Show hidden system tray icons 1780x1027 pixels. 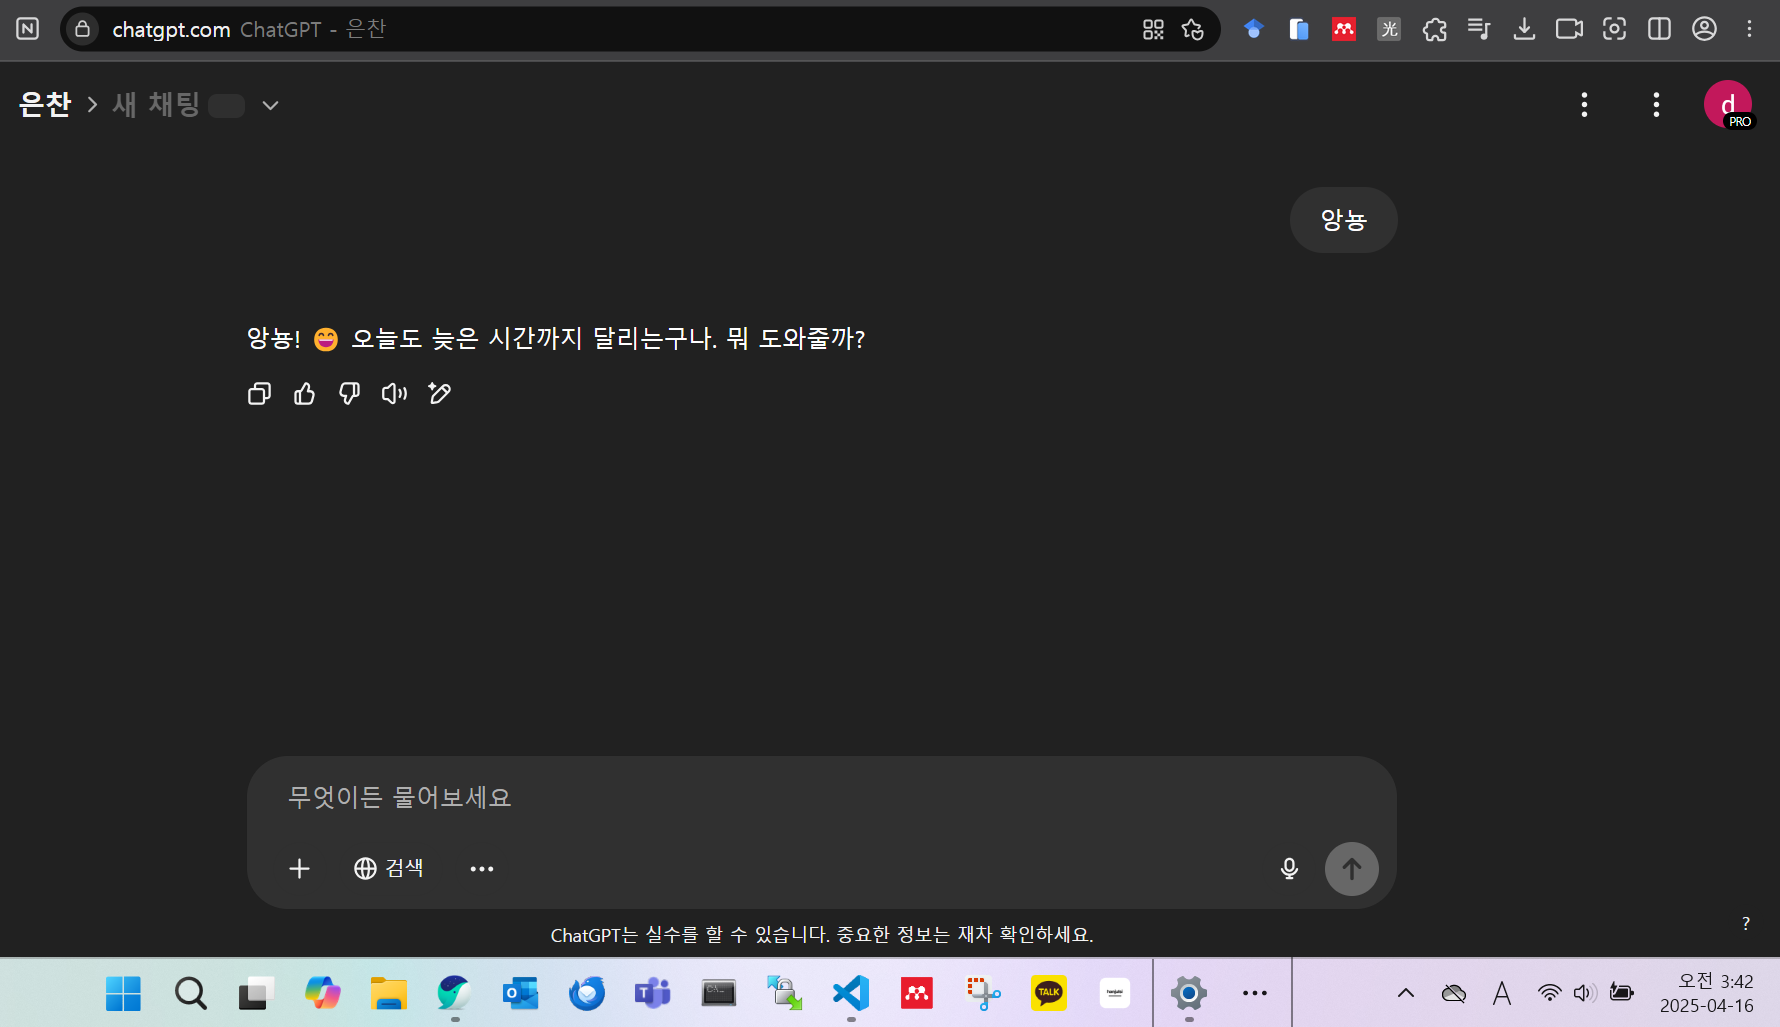tap(1405, 993)
